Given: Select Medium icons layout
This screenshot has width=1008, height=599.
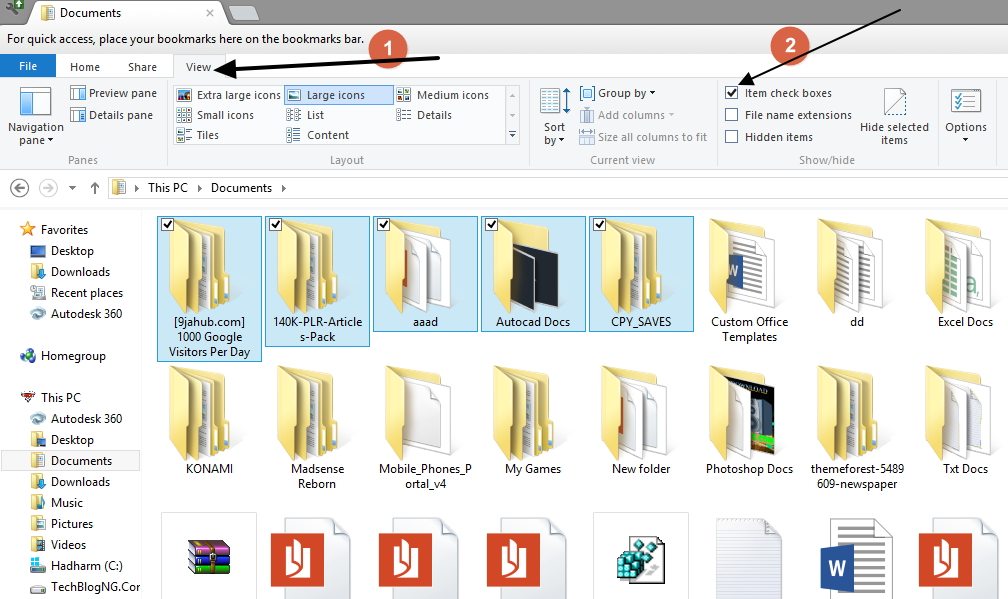Looking at the screenshot, I should pyautogui.click(x=443, y=95).
